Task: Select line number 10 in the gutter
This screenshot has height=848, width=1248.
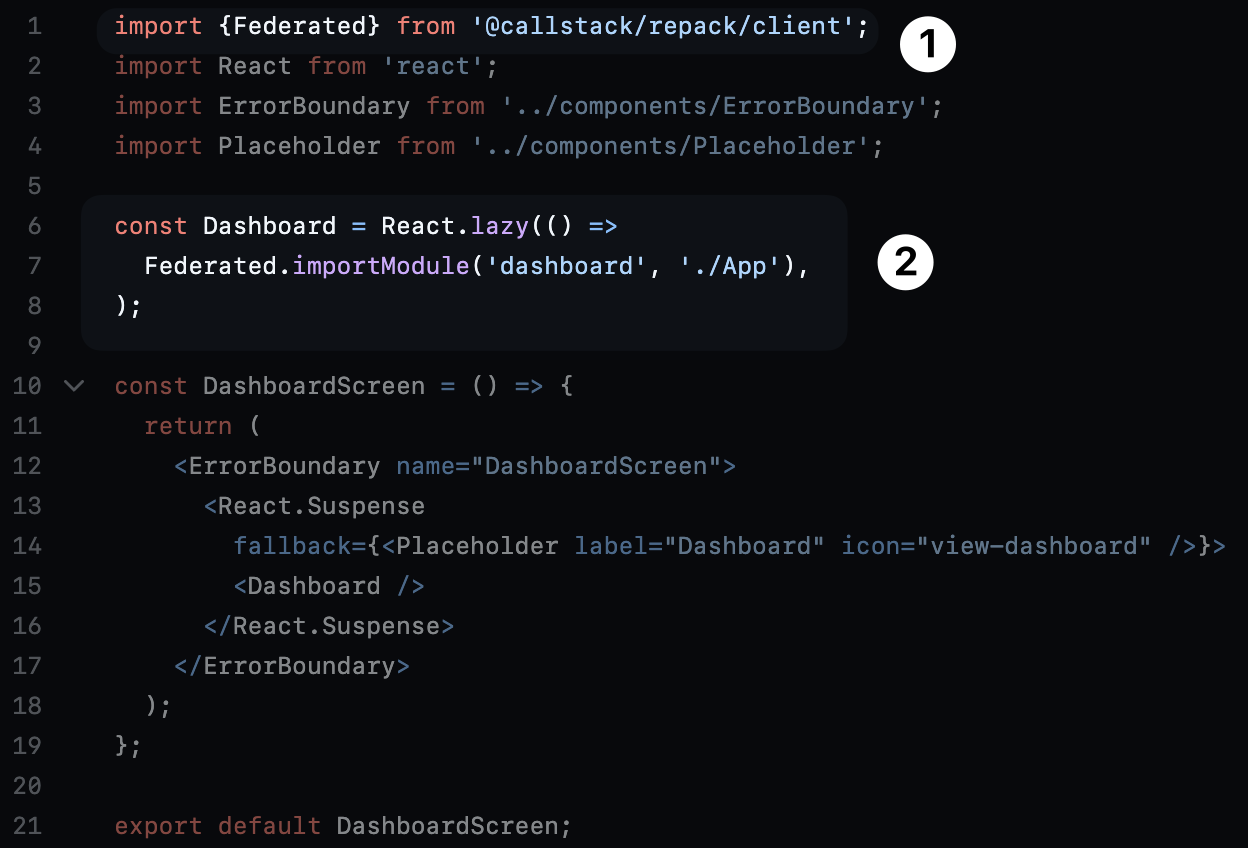Action: 27,386
